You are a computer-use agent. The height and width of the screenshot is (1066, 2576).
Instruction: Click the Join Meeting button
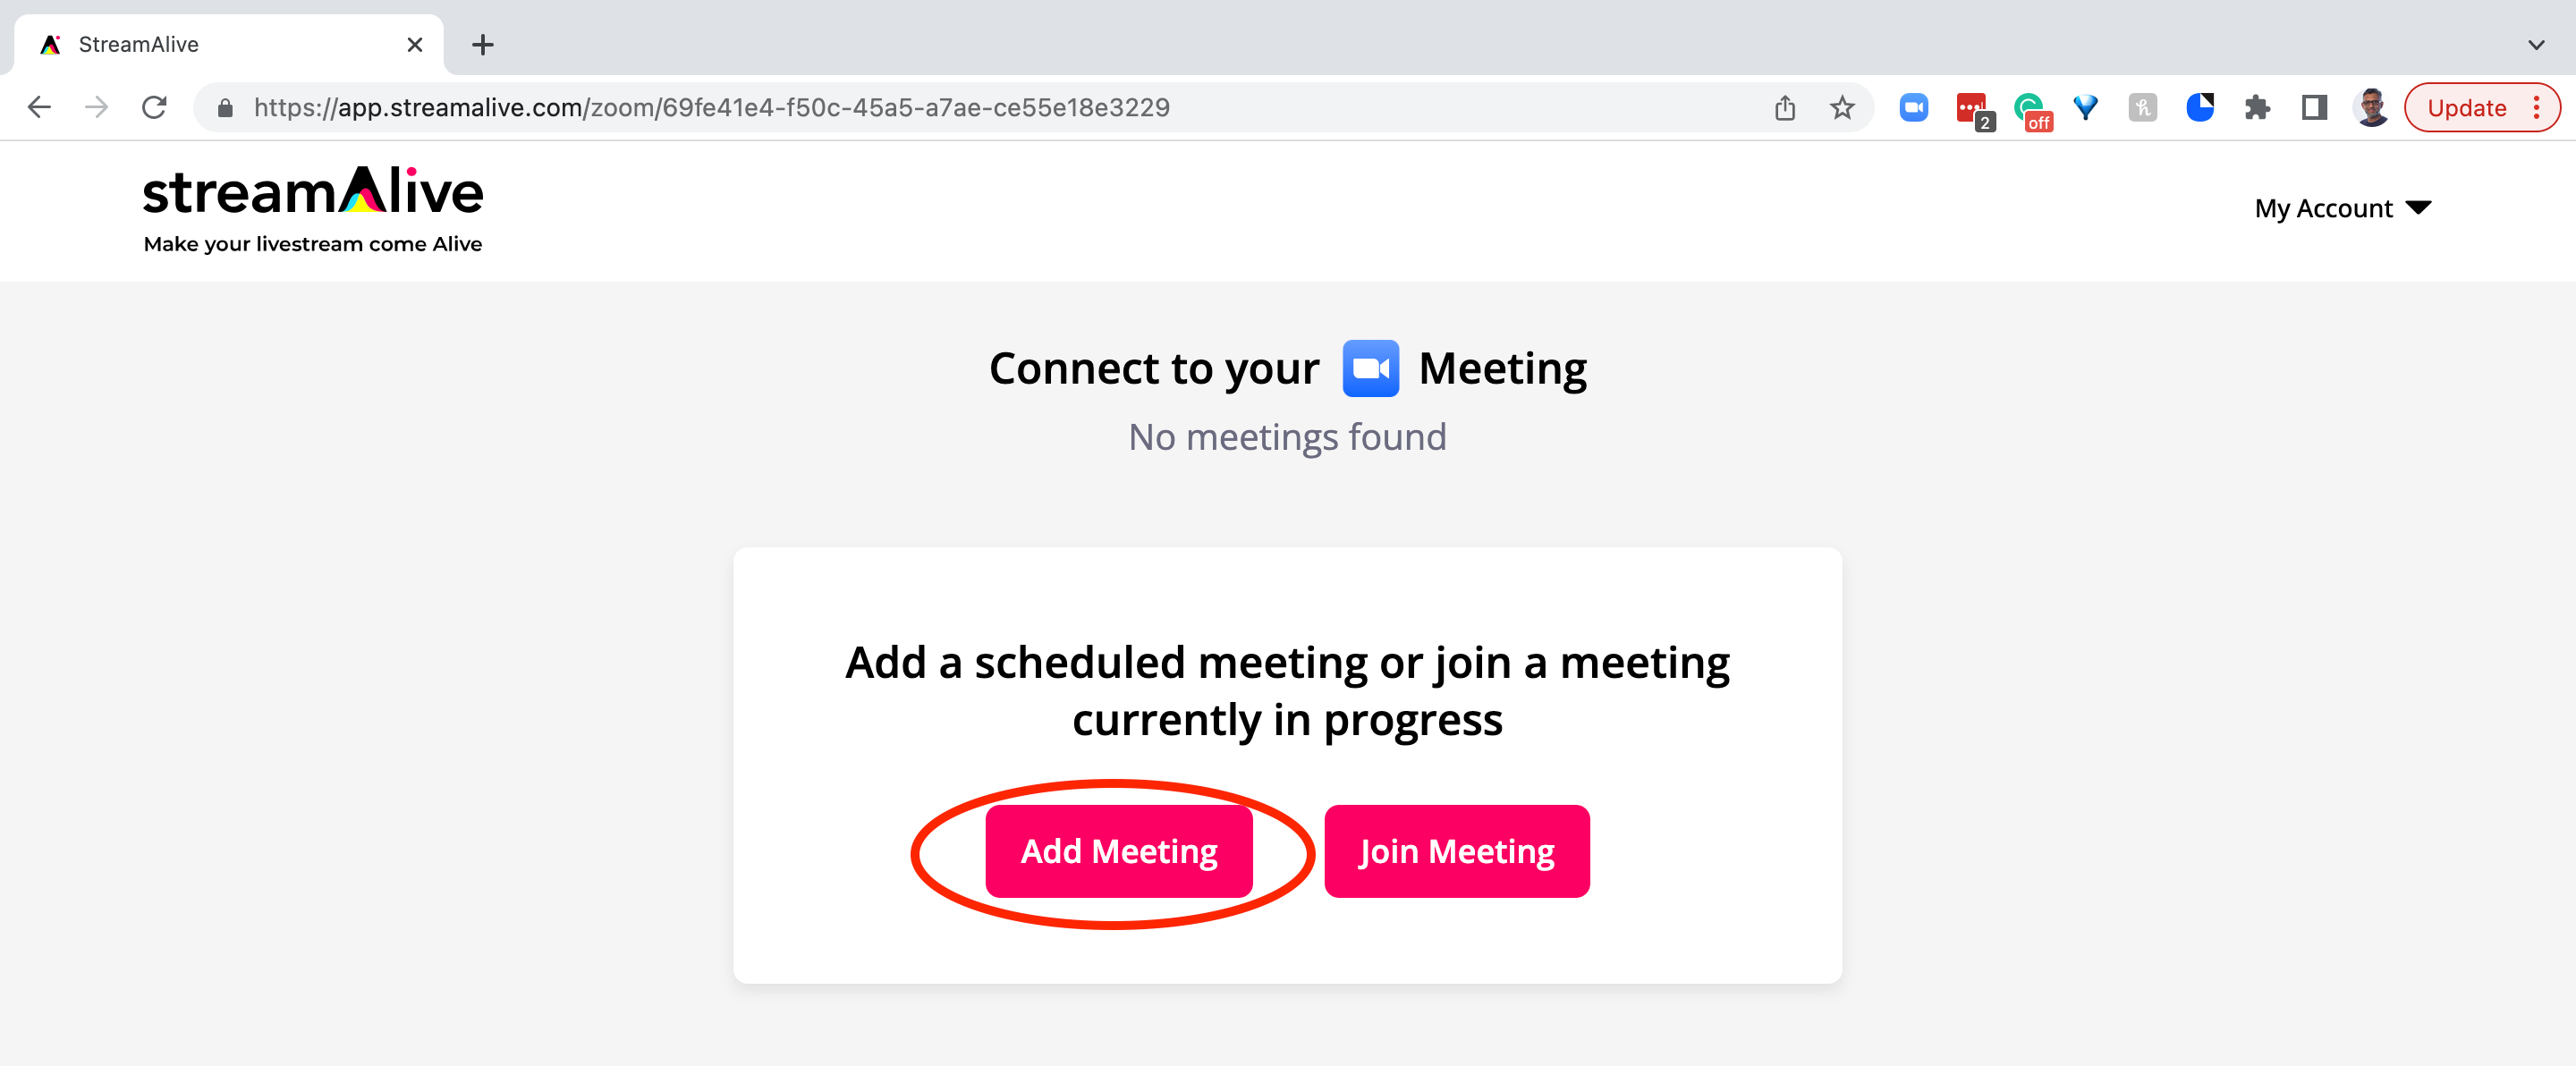[x=1456, y=851]
